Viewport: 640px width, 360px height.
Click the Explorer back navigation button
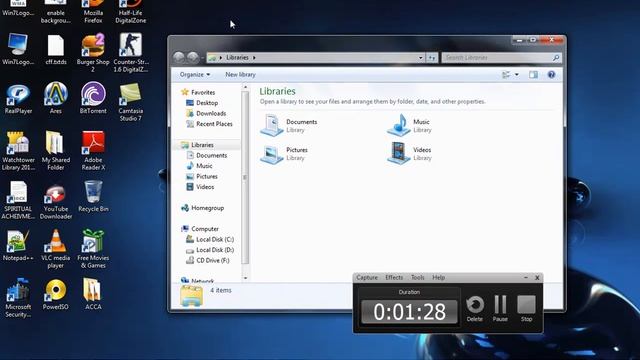[179, 58]
